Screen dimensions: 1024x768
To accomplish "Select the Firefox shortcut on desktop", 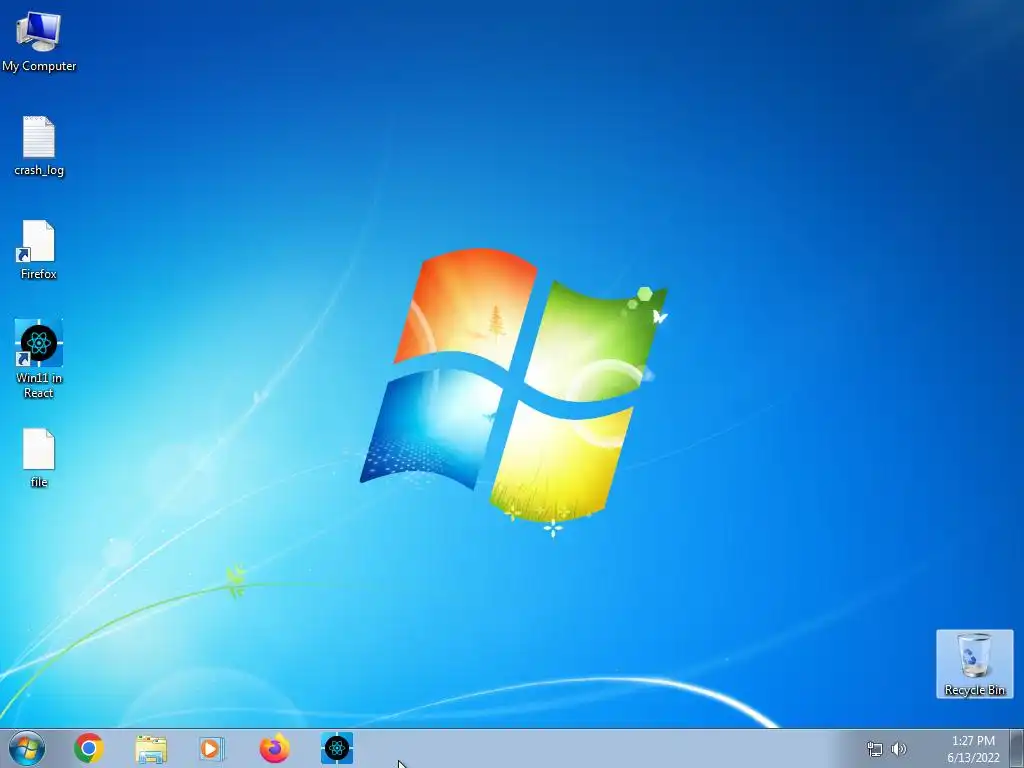I will click(39, 250).
